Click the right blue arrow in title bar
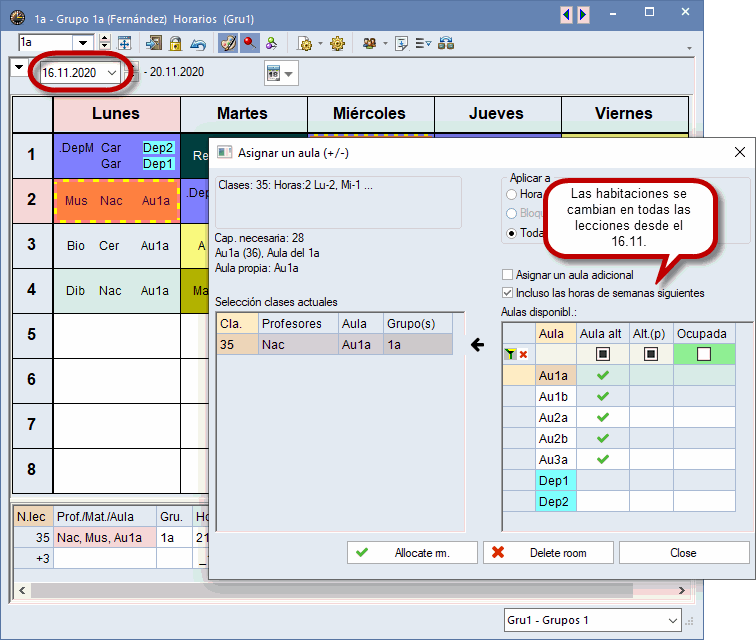The height and width of the screenshot is (640, 756). [583, 14]
